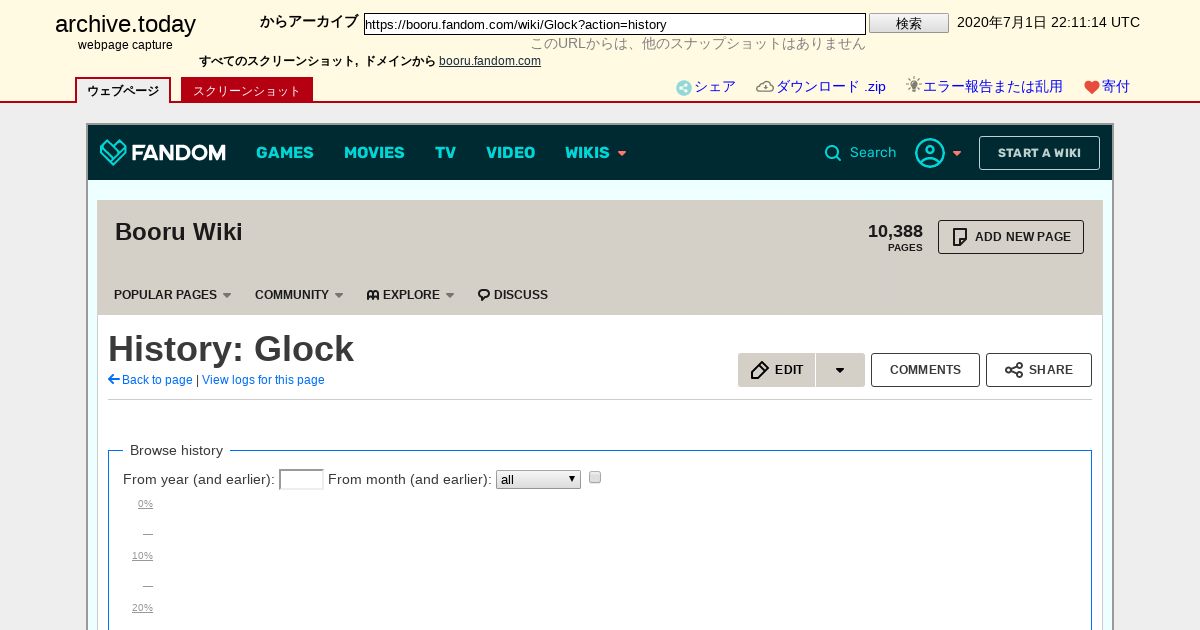The image size is (1200, 630).
Task: Open the TV navigation item
Action: point(445,152)
